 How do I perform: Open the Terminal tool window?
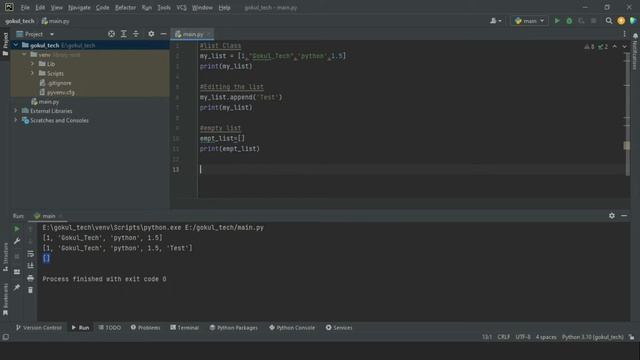[184, 327]
